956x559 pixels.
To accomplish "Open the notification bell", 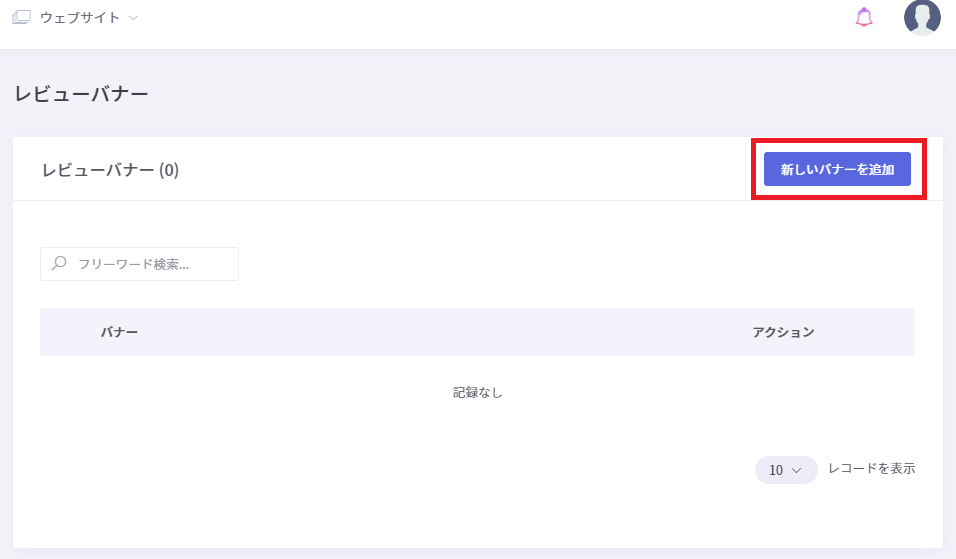I will click(864, 18).
